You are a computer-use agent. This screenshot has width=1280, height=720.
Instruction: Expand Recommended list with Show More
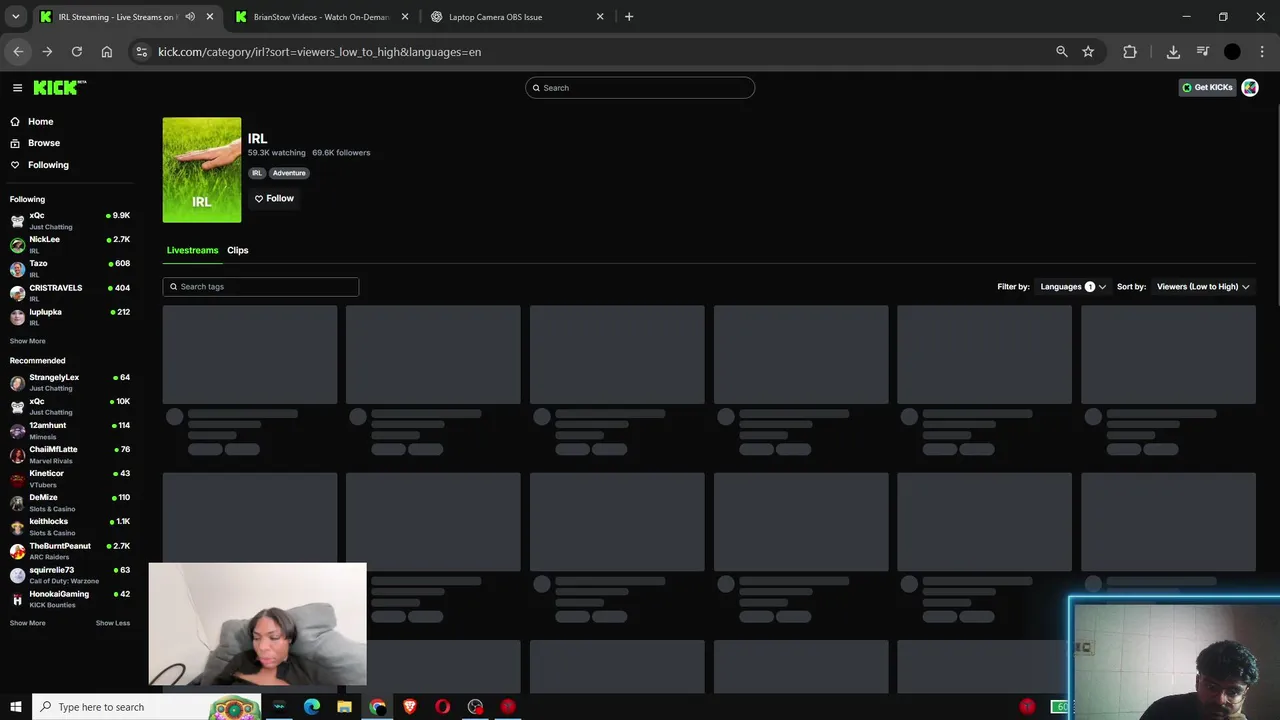tap(27, 623)
